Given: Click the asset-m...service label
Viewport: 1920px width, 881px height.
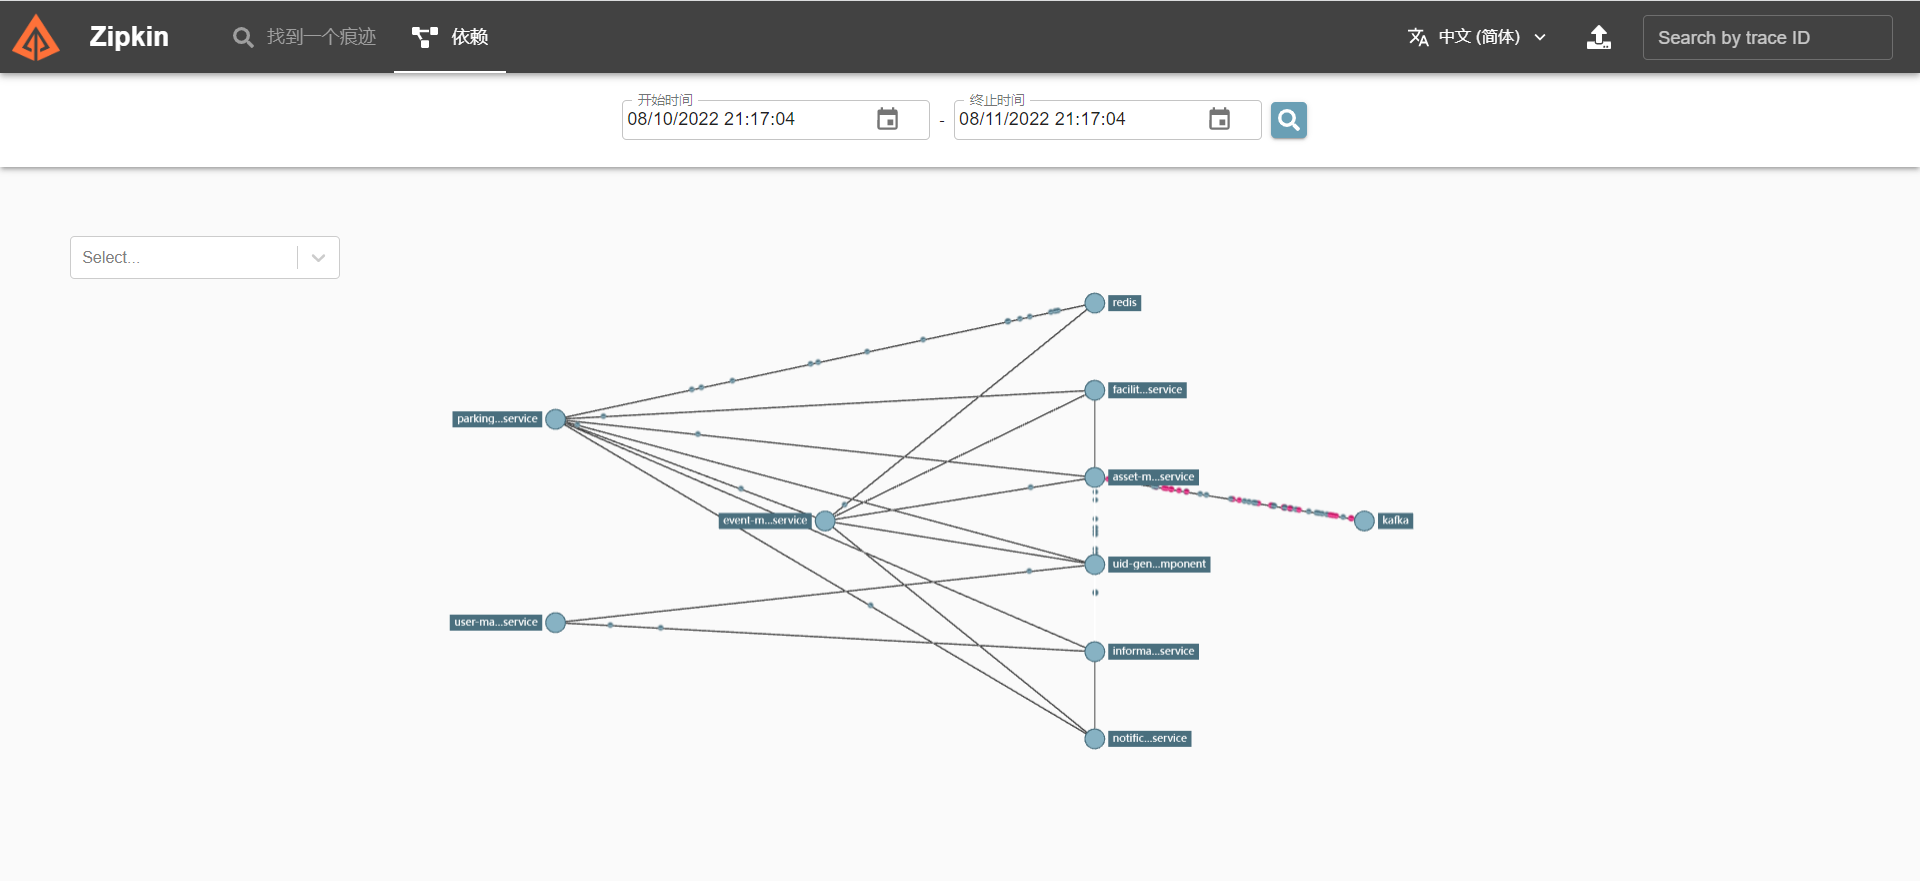Looking at the screenshot, I should tap(1153, 477).
